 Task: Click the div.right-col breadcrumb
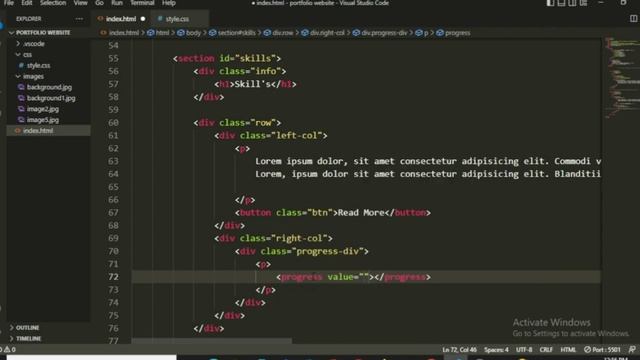tap(327, 33)
